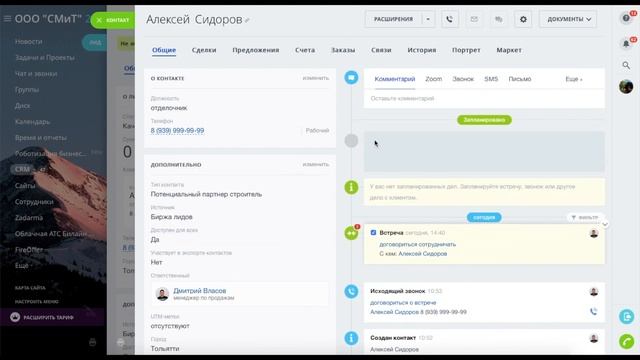The width and height of the screenshot is (640, 360).
Task: Click the search magnifier icon
Action: pos(626,65)
